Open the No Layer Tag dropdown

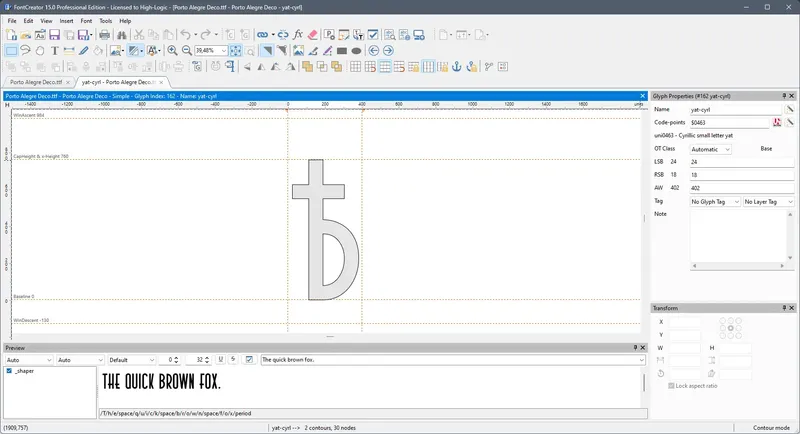pos(768,202)
